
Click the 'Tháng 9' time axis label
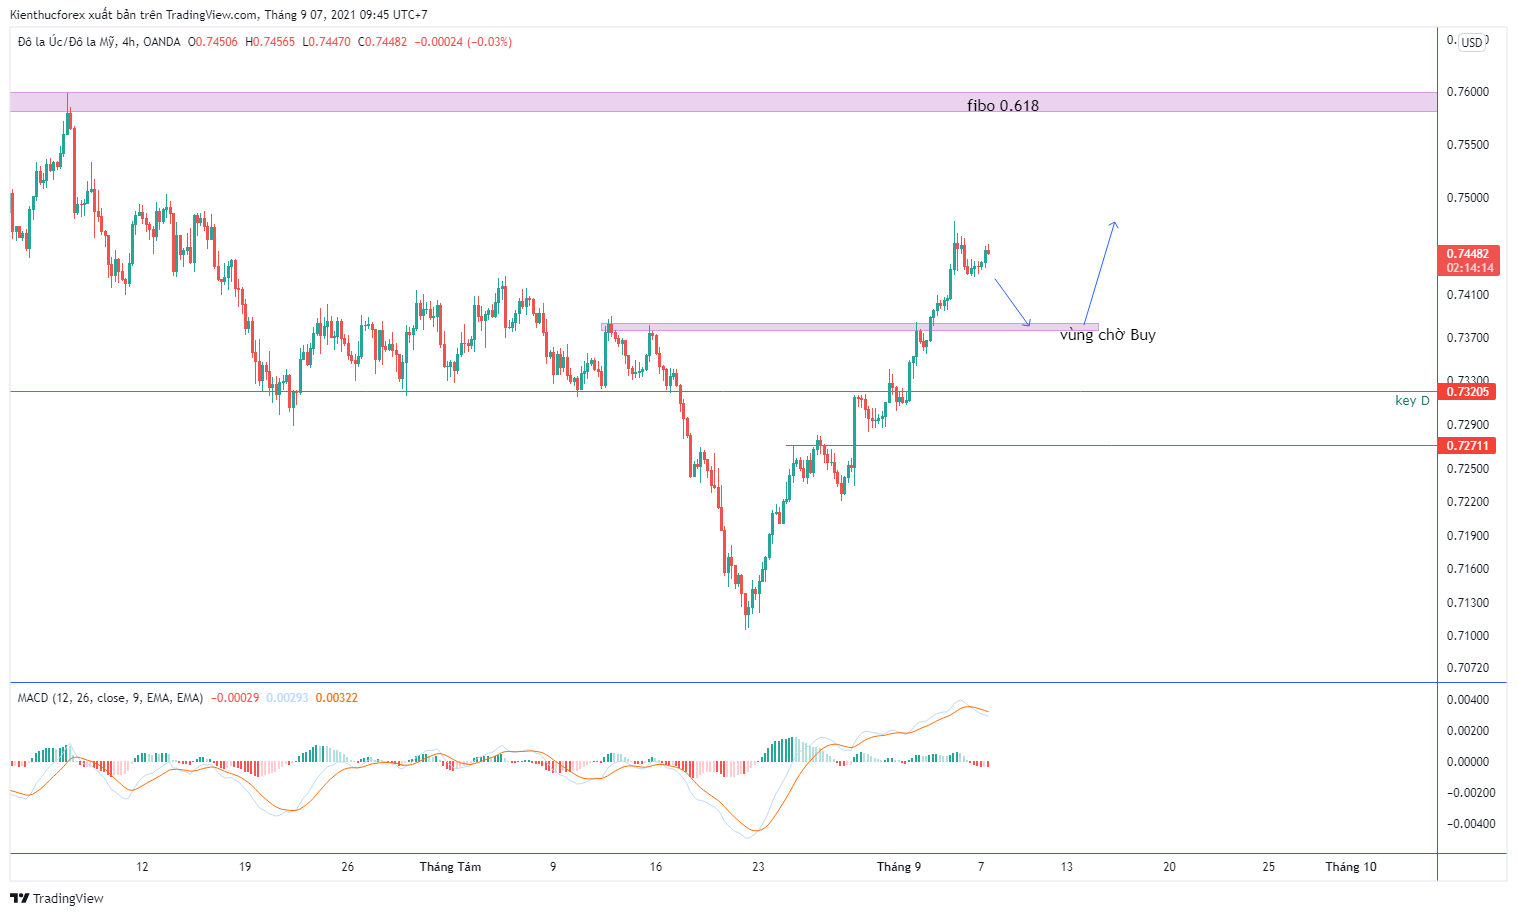[x=899, y=867]
